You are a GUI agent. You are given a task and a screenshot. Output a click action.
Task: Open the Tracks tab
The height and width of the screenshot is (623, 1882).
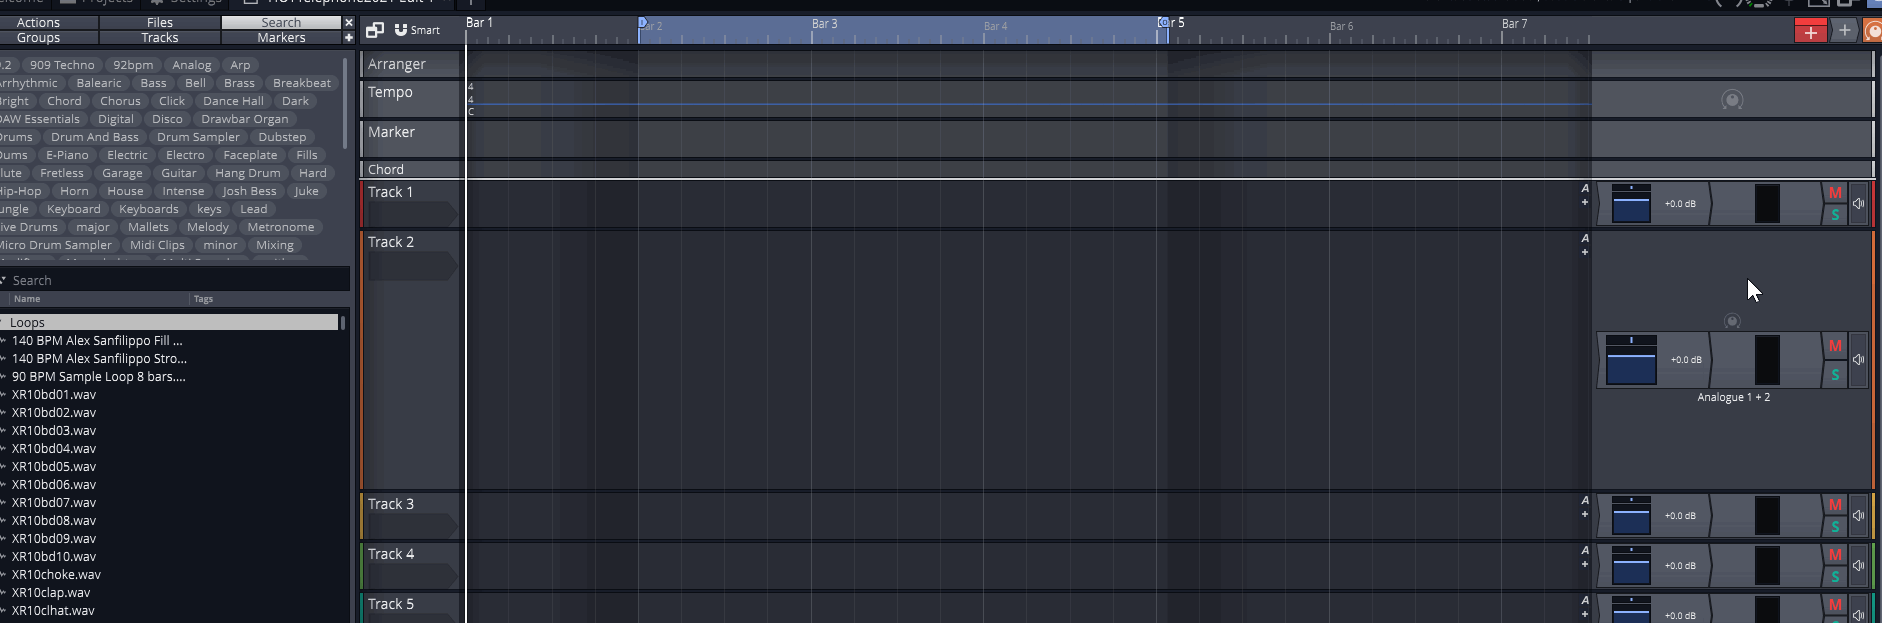[x=160, y=38]
